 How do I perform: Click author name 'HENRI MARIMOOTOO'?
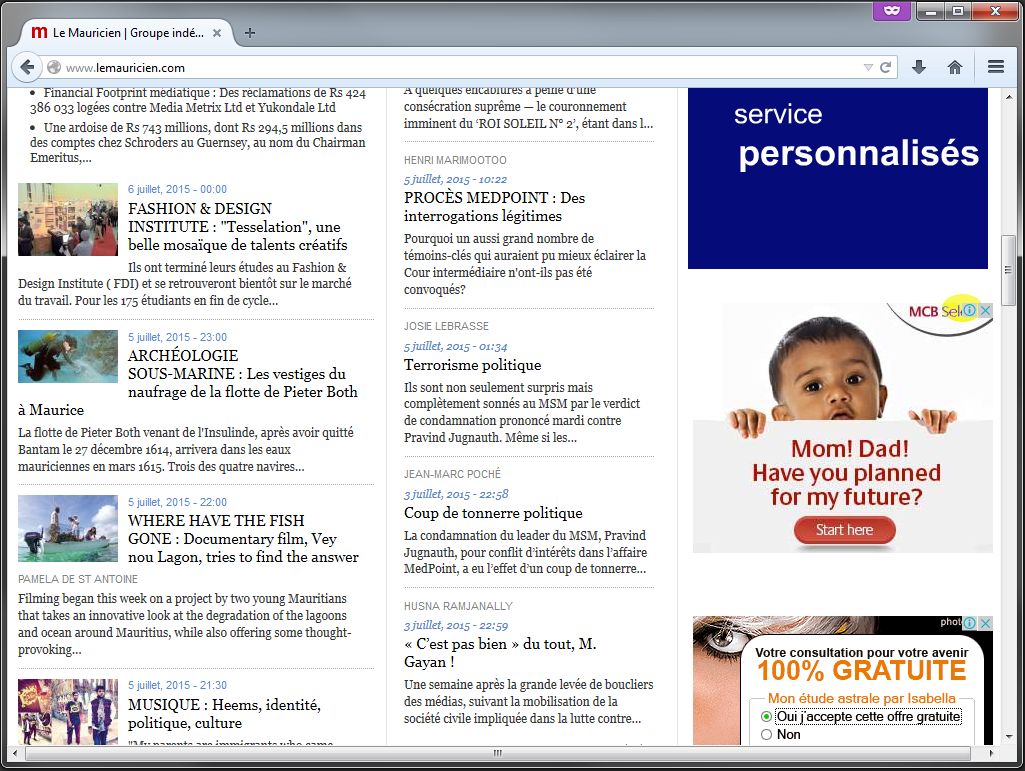tap(455, 160)
